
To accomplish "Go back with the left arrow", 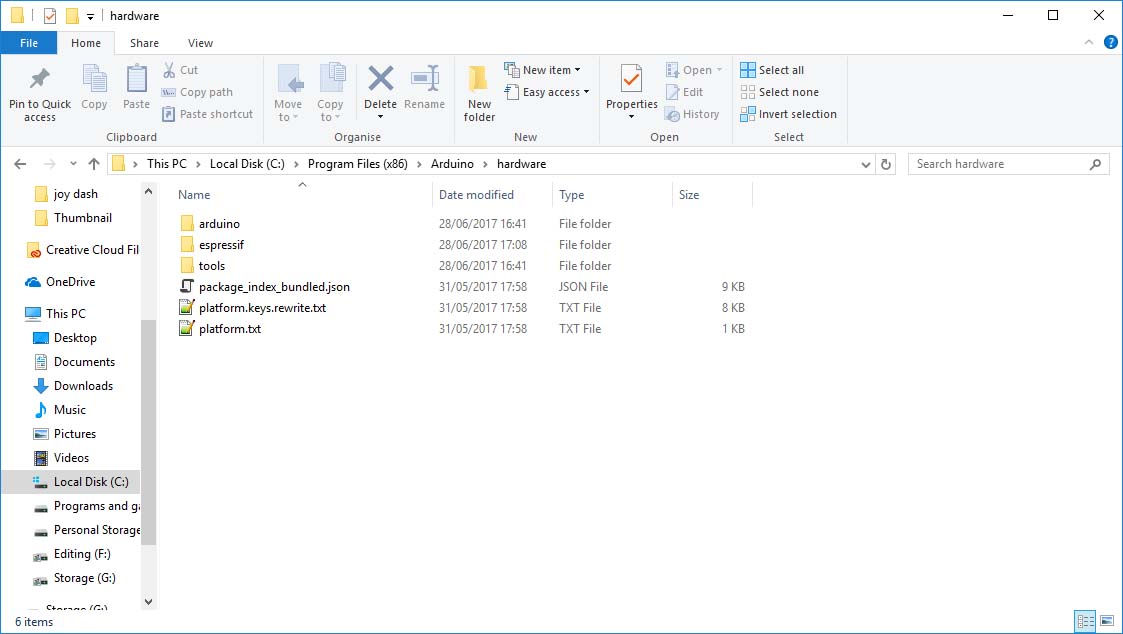I will click(x=20, y=164).
